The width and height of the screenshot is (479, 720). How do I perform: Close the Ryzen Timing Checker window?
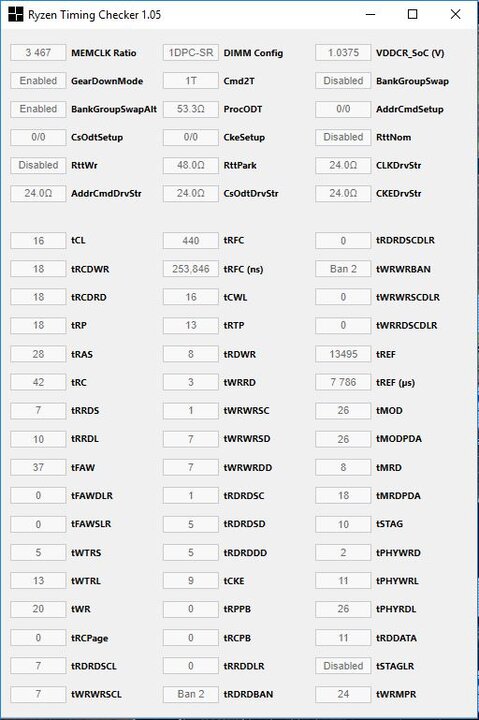pos(455,14)
